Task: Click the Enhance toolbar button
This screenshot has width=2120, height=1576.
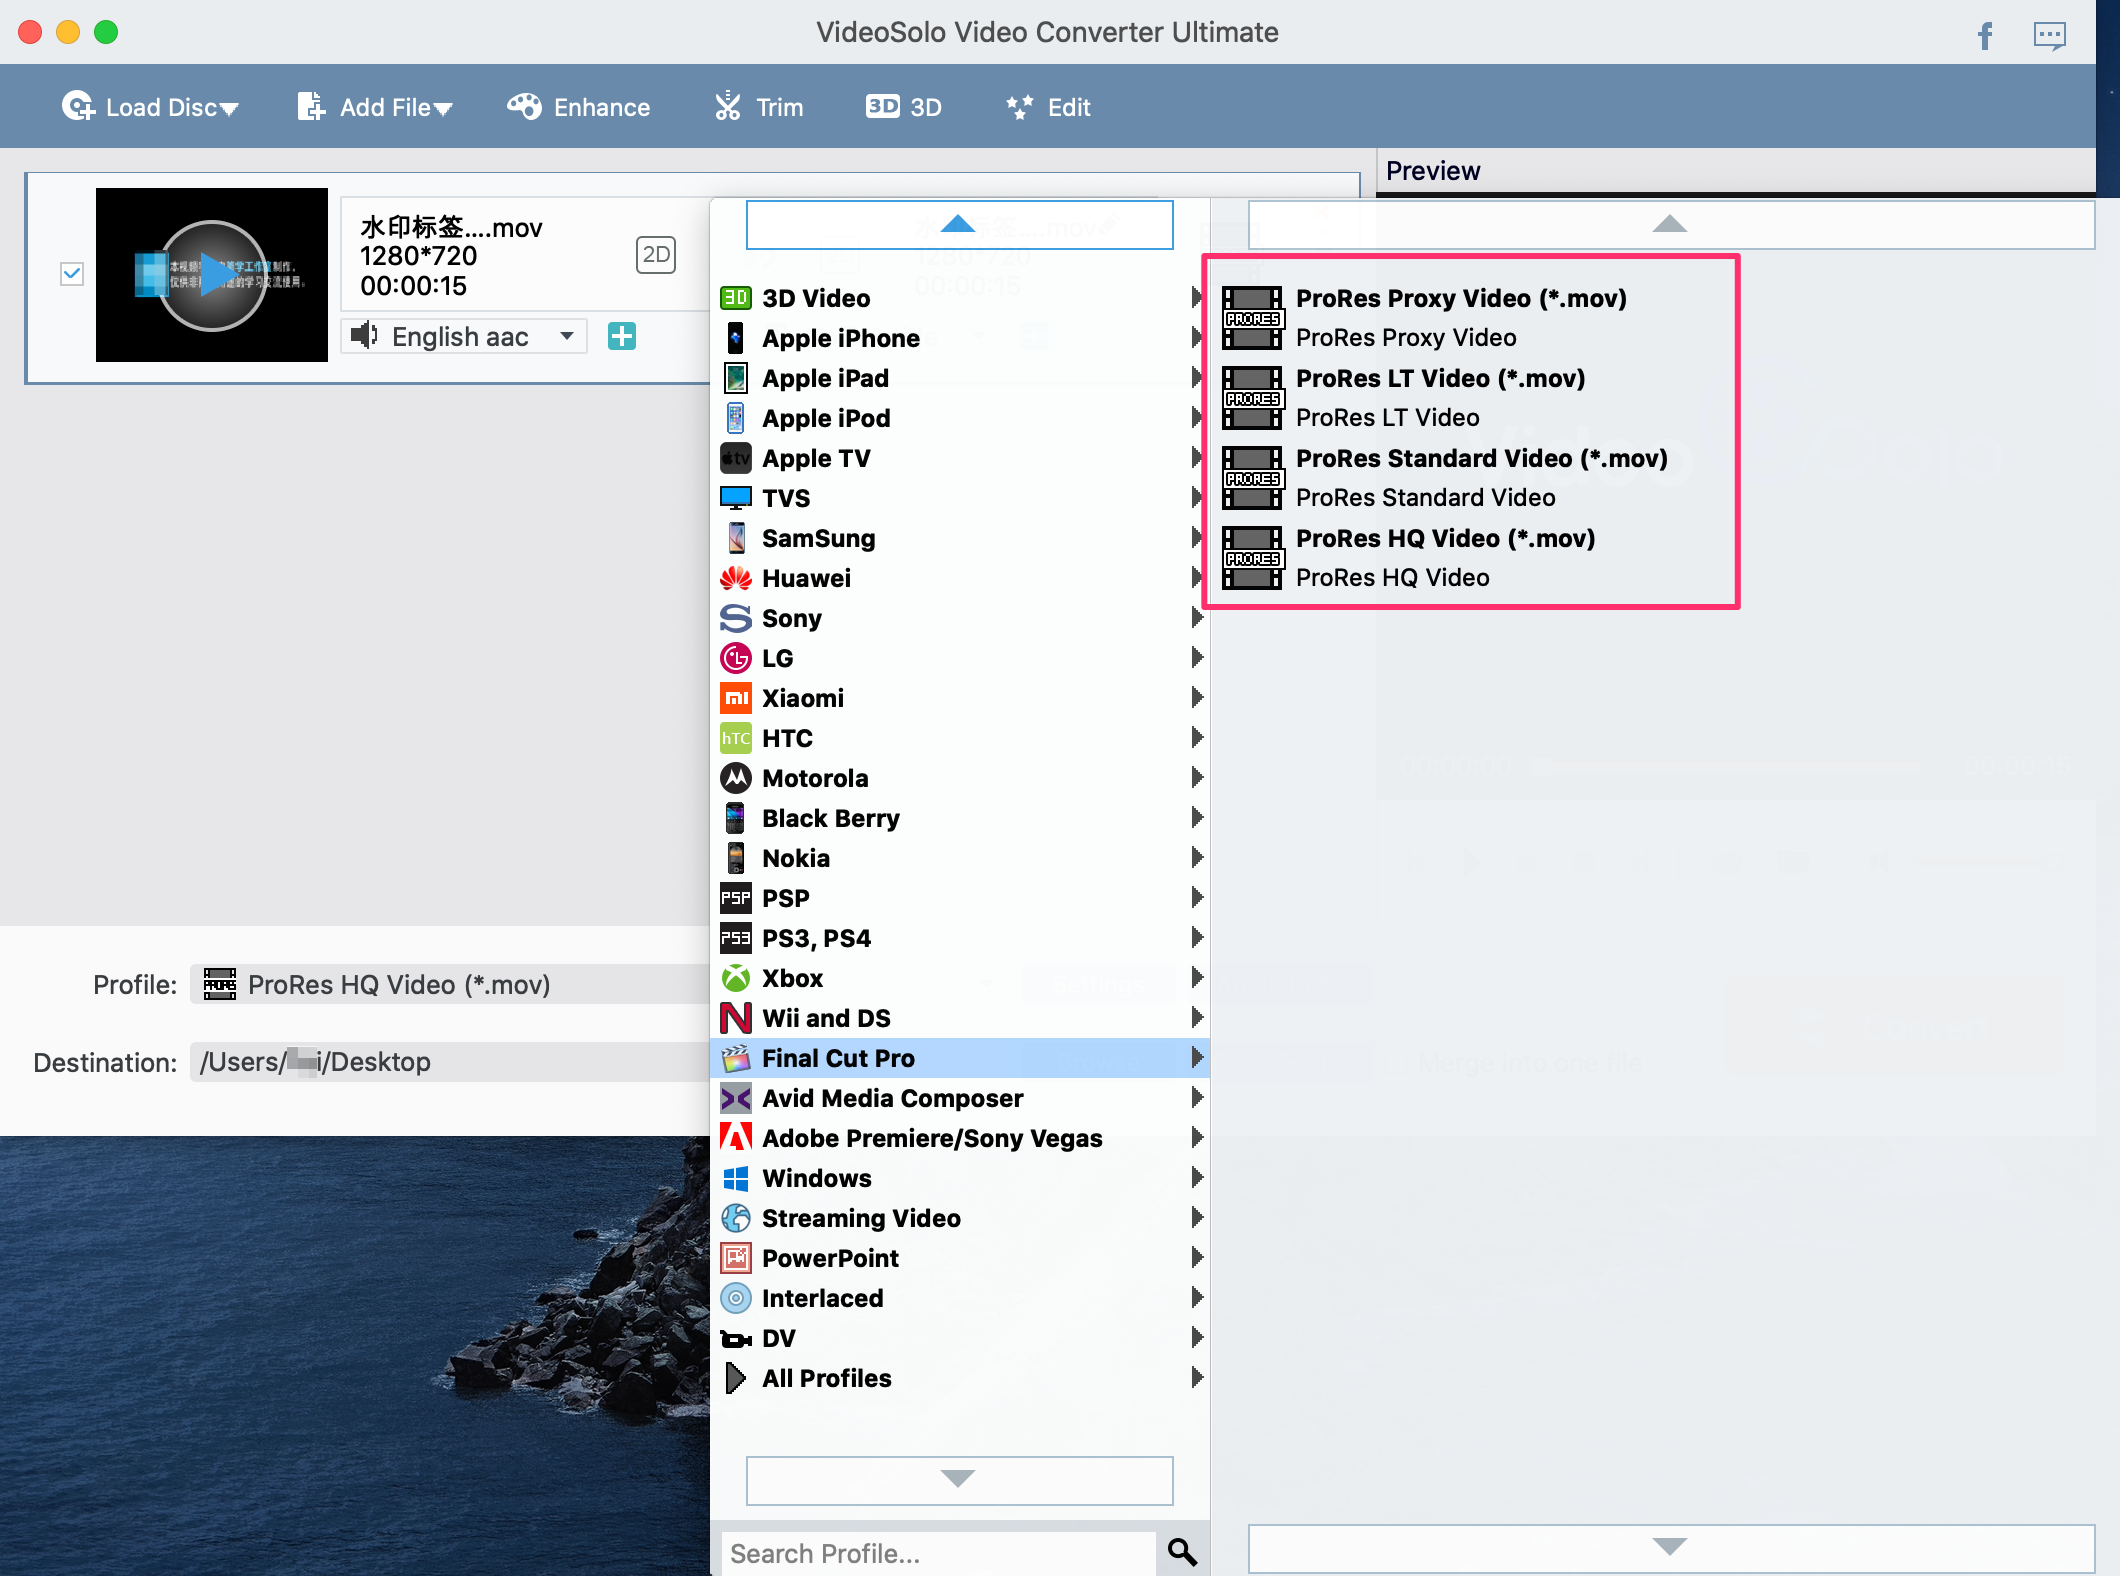Action: [x=578, y=107]
